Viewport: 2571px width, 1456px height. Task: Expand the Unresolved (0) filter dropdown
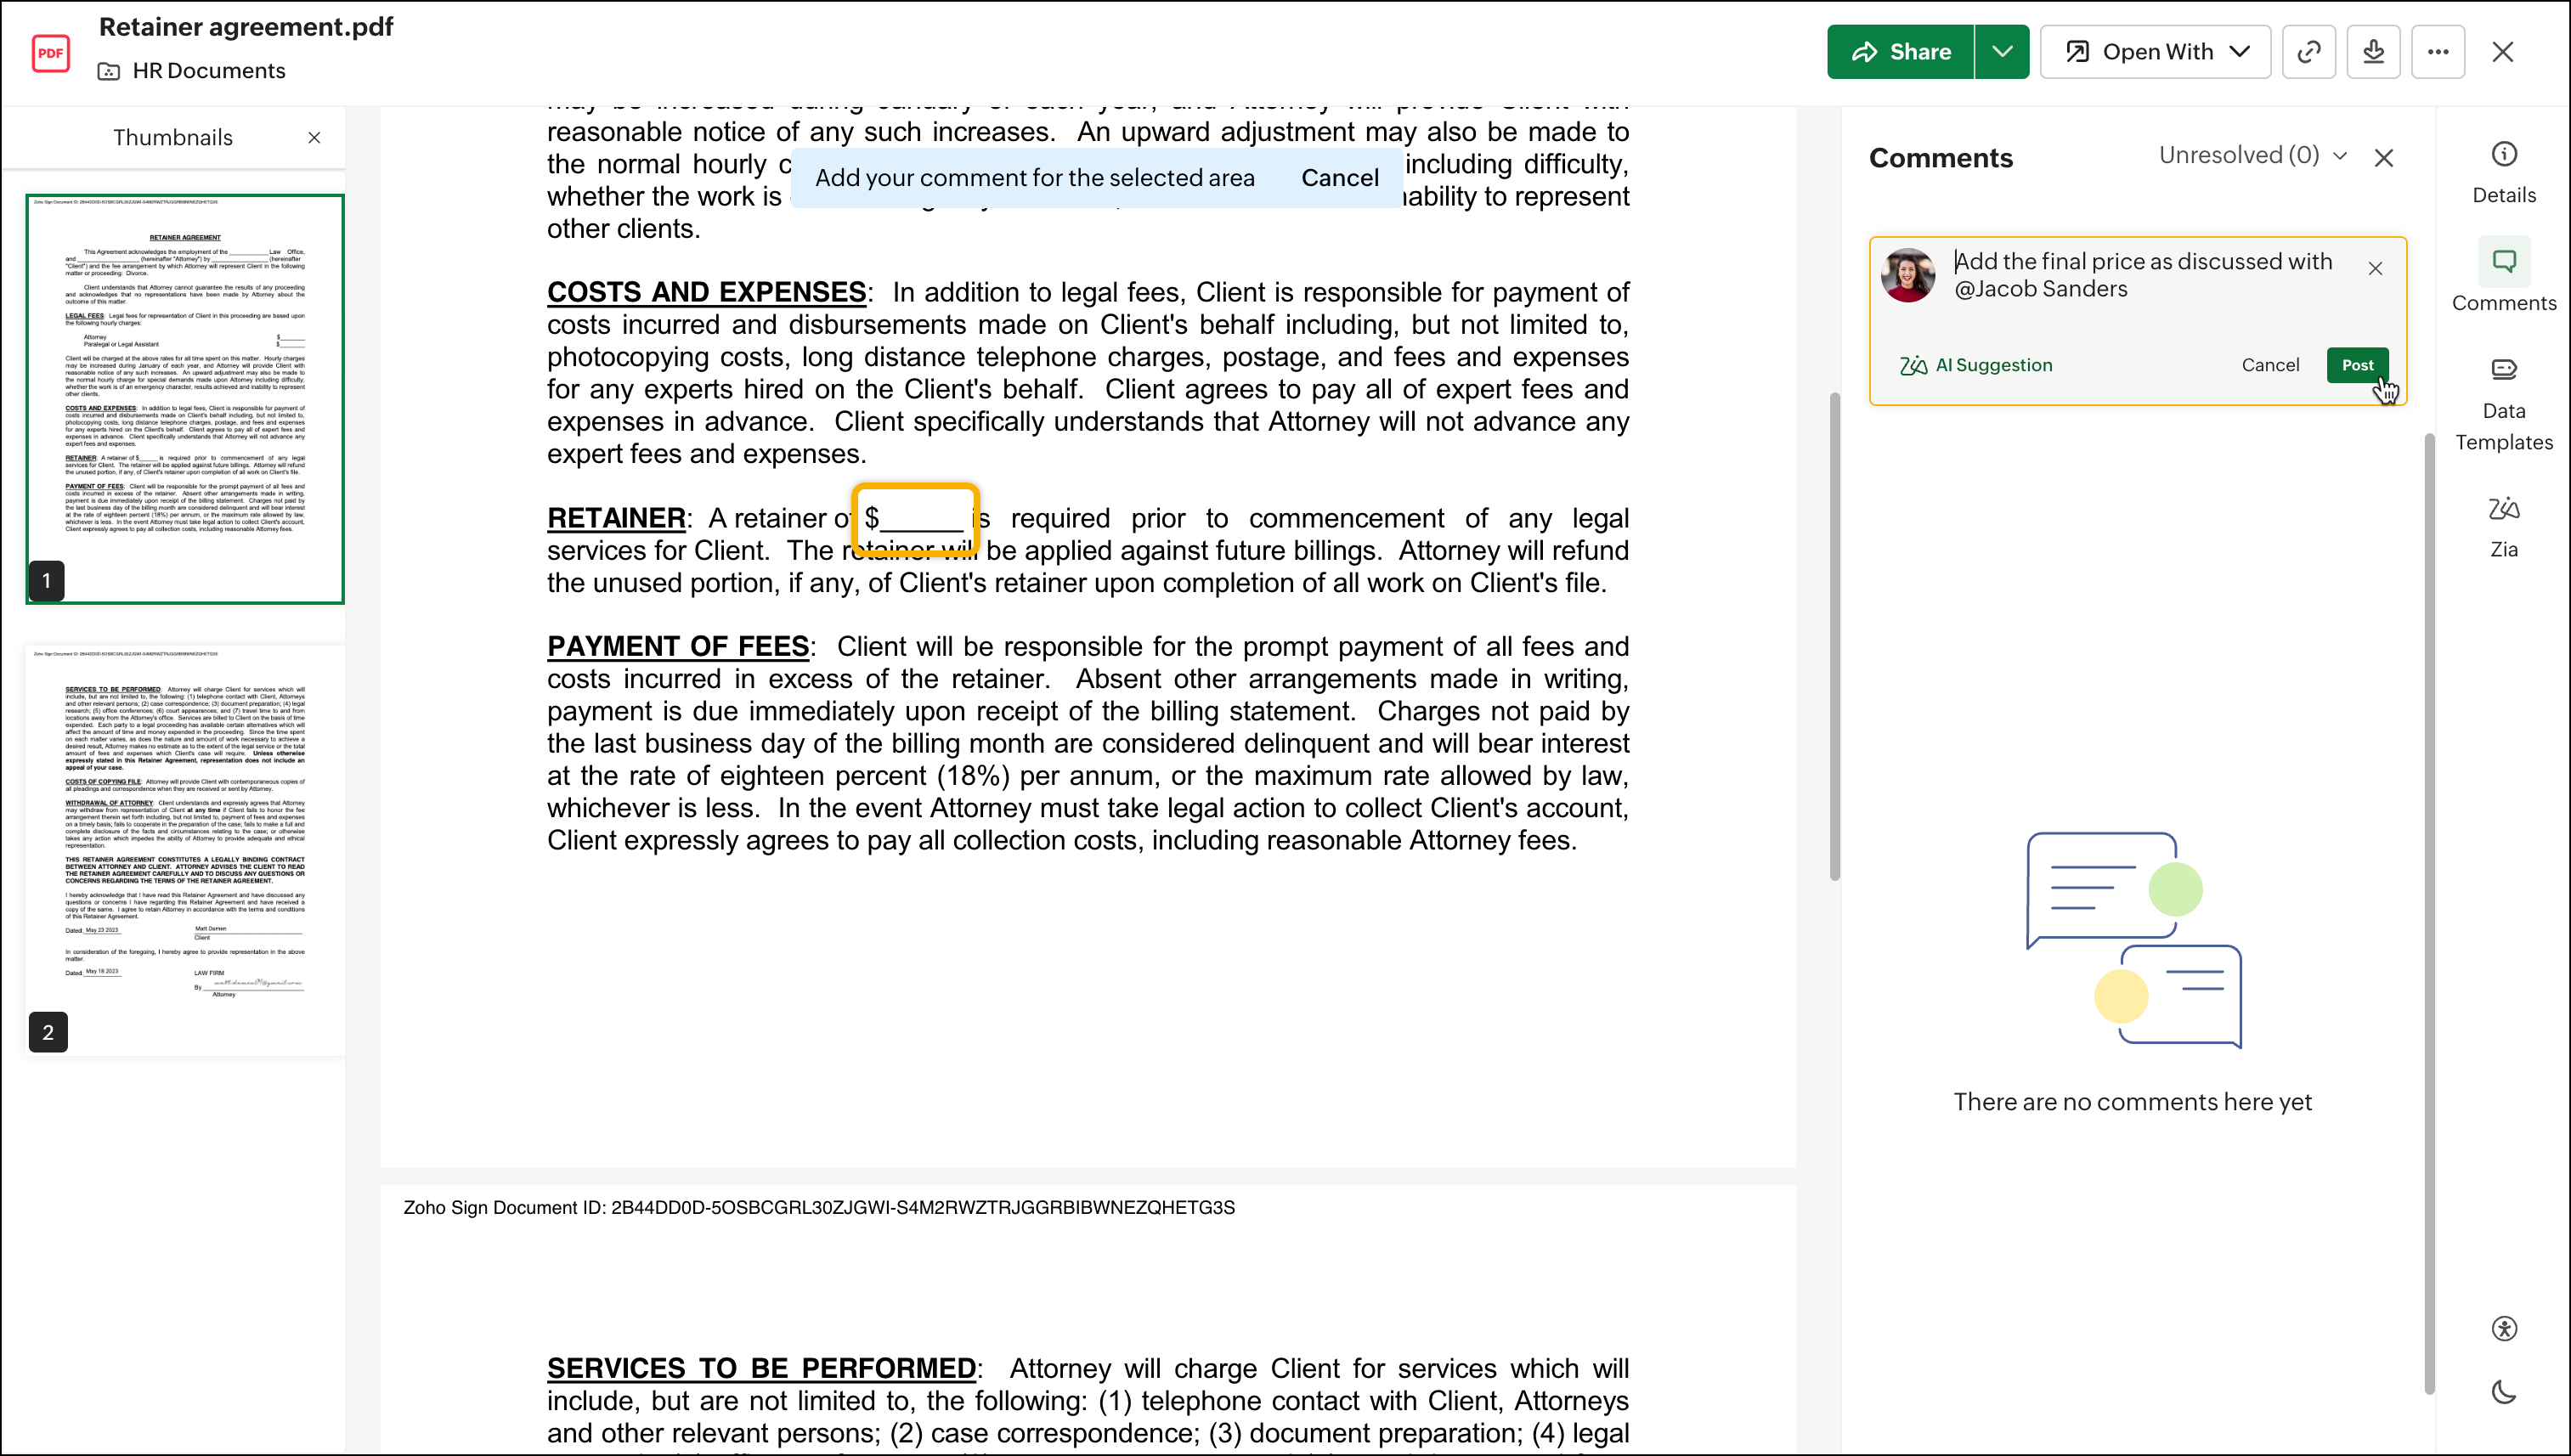[2252, 155]
